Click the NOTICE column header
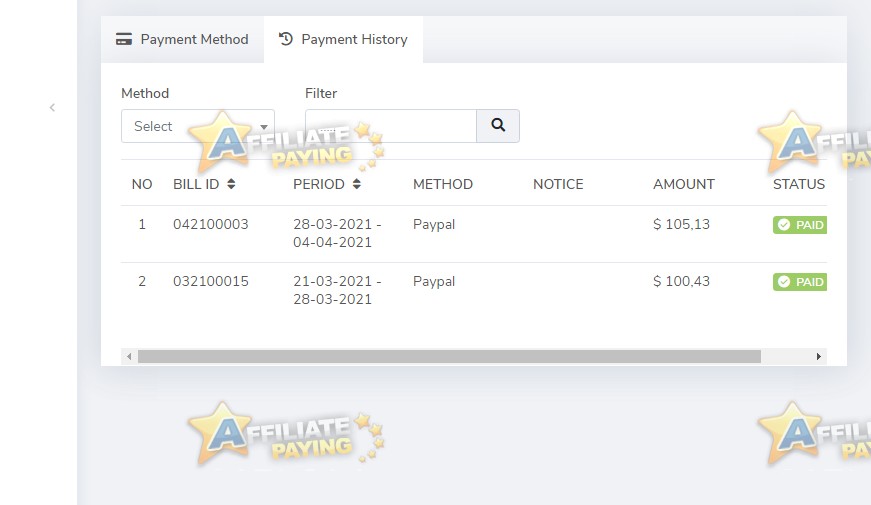Image resolution: width=871 pixels, height=505 pixels. (558, 184)
